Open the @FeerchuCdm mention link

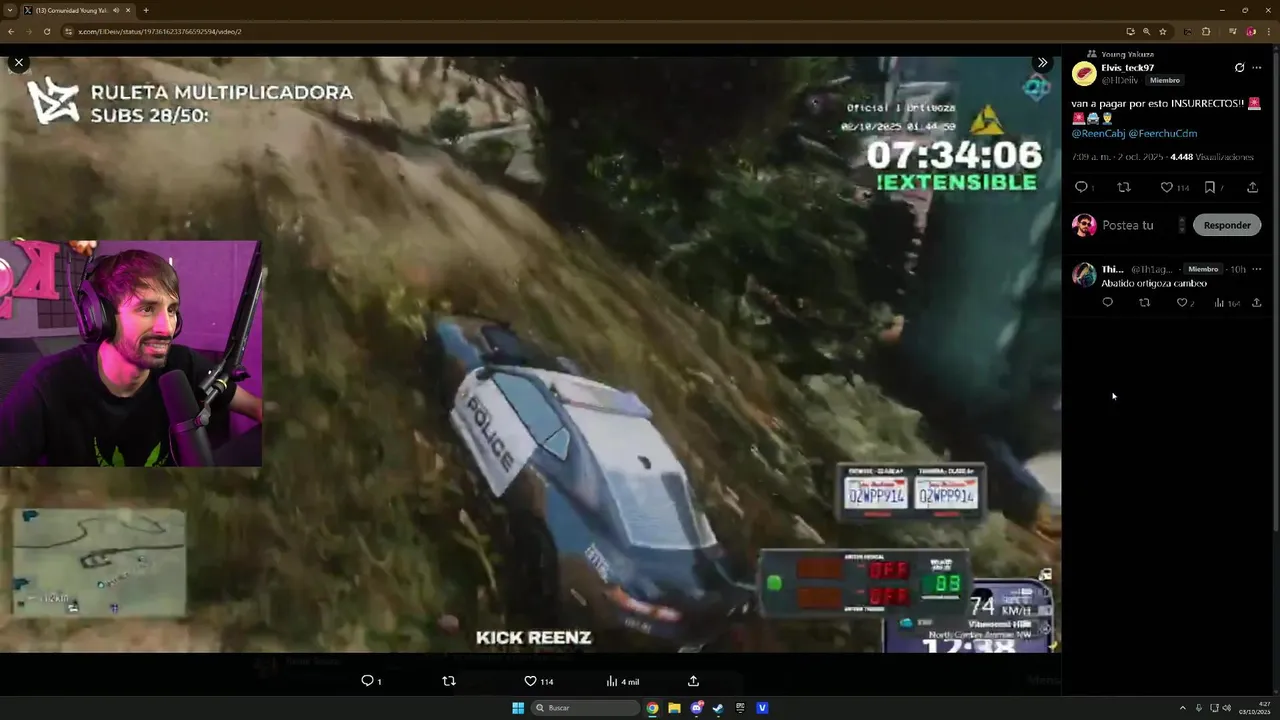click(x=1163, y=133)
